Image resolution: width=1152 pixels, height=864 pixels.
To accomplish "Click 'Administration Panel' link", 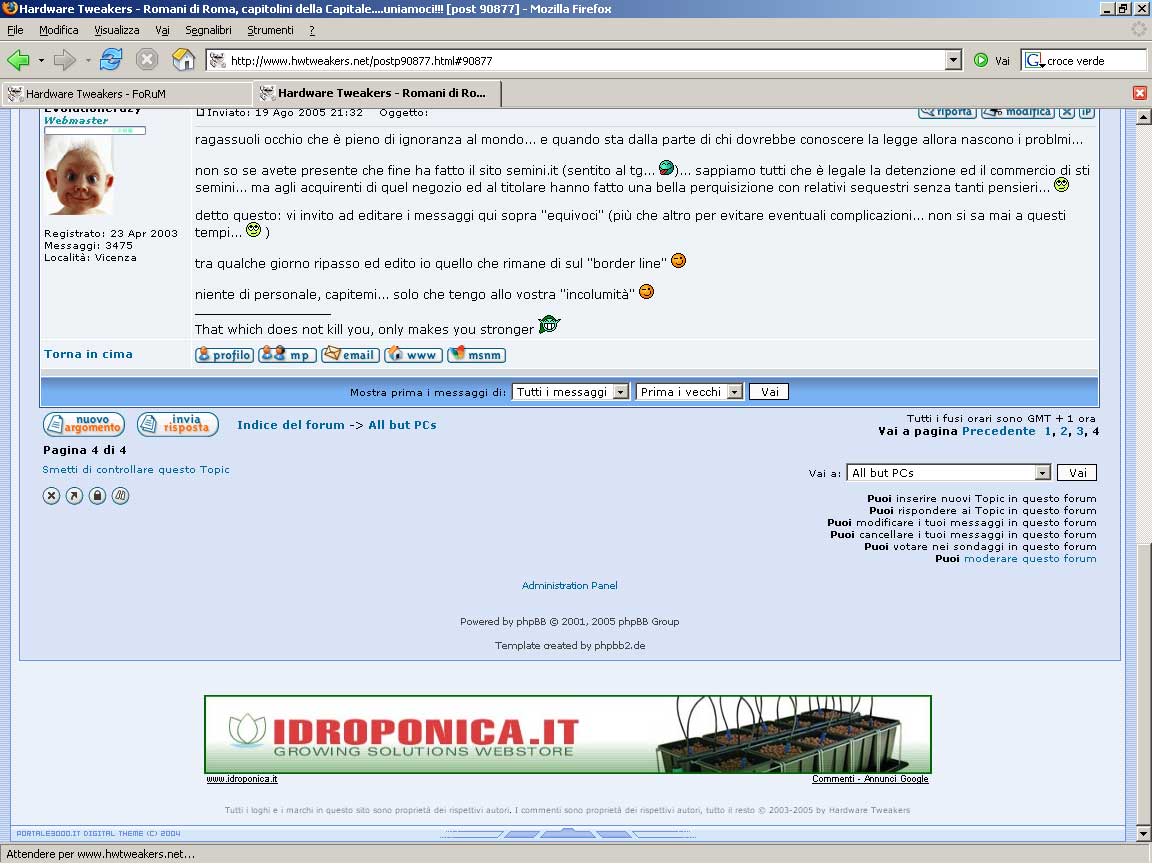I will click(x=569, y=586).
